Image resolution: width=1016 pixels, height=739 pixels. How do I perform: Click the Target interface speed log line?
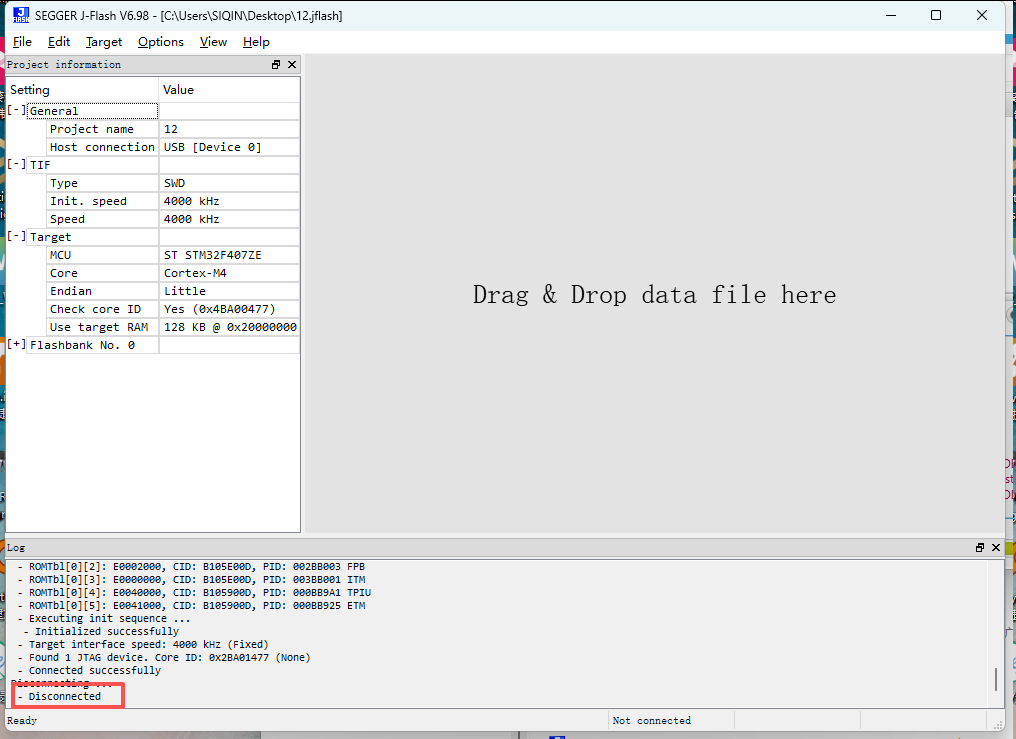pos(143,644)
